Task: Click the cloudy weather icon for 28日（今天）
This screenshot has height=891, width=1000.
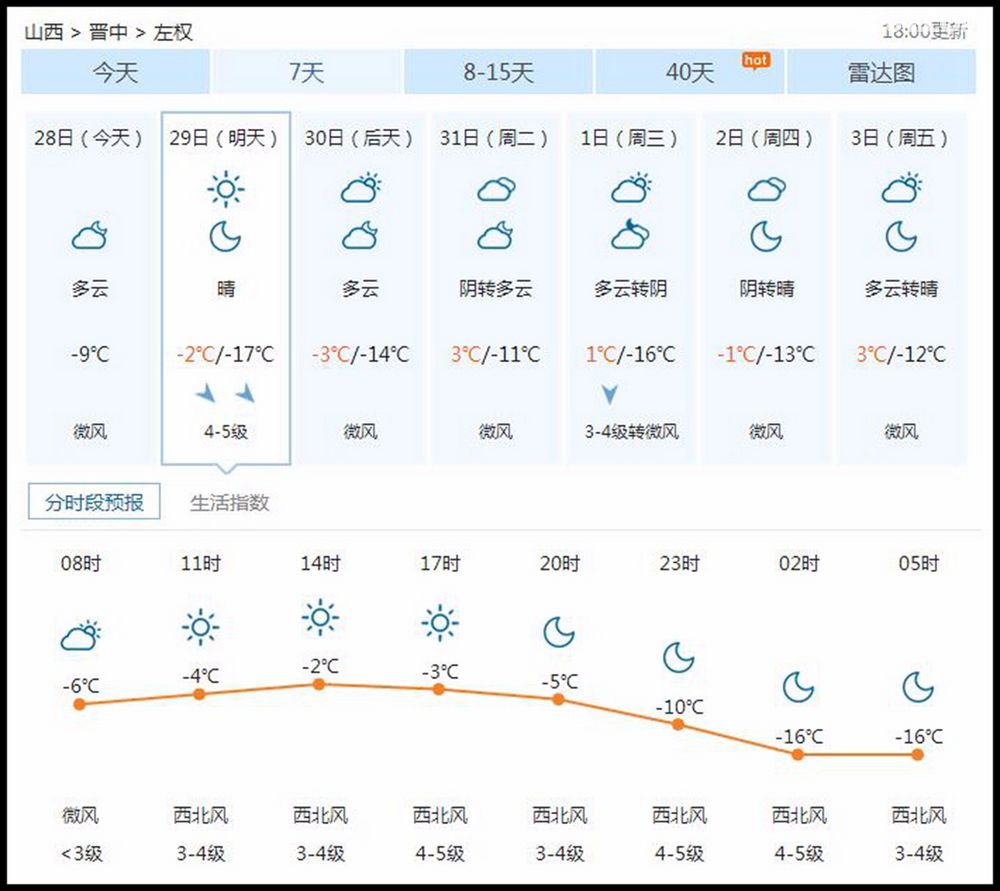Action: (87, 235)
